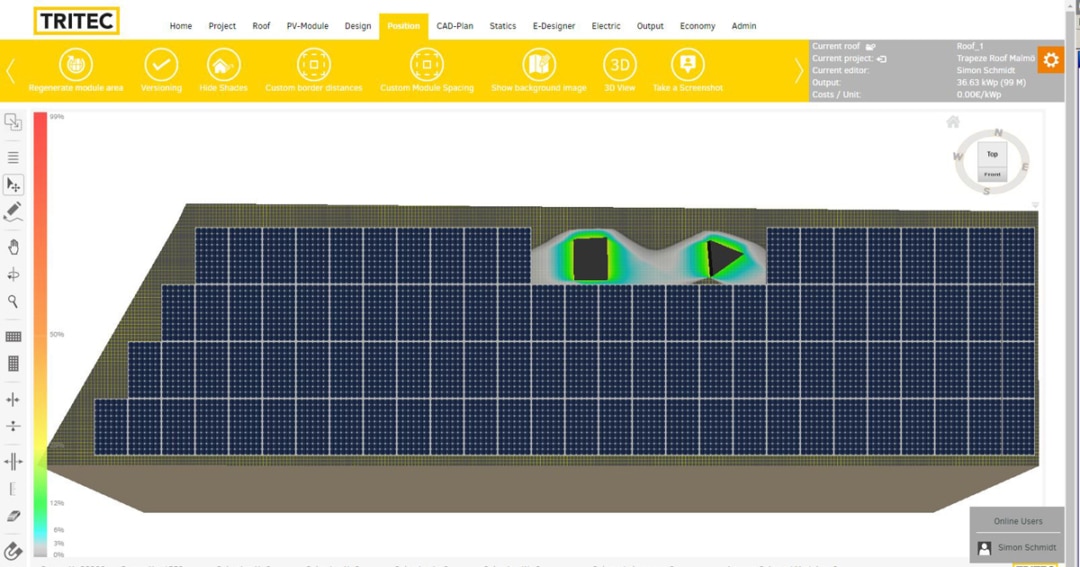
Task: Click the Top face of view cube
Action: 992,154
